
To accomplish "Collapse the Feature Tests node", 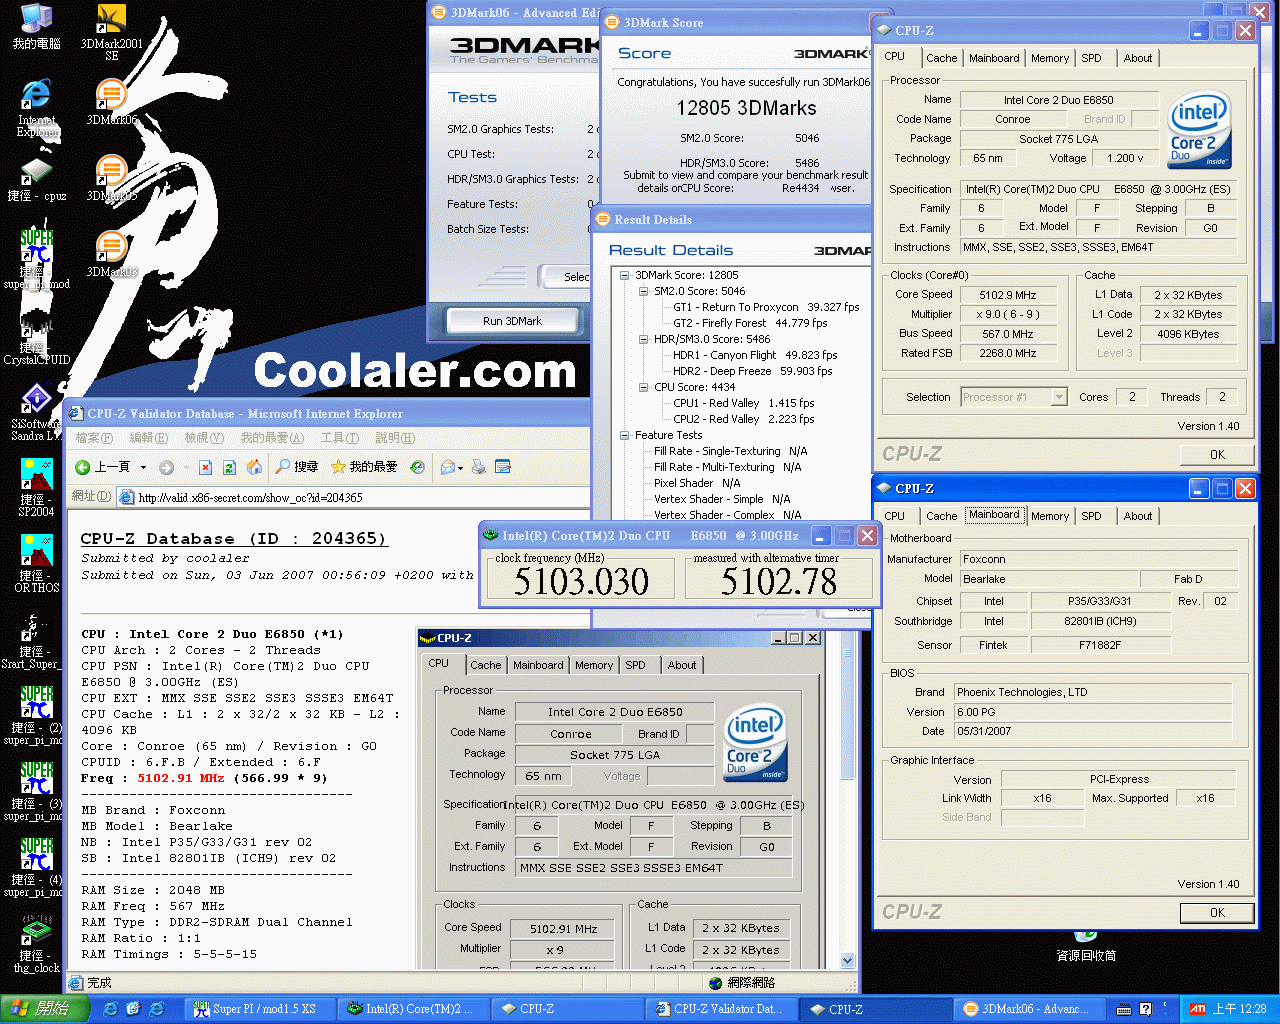I will 625,435.
